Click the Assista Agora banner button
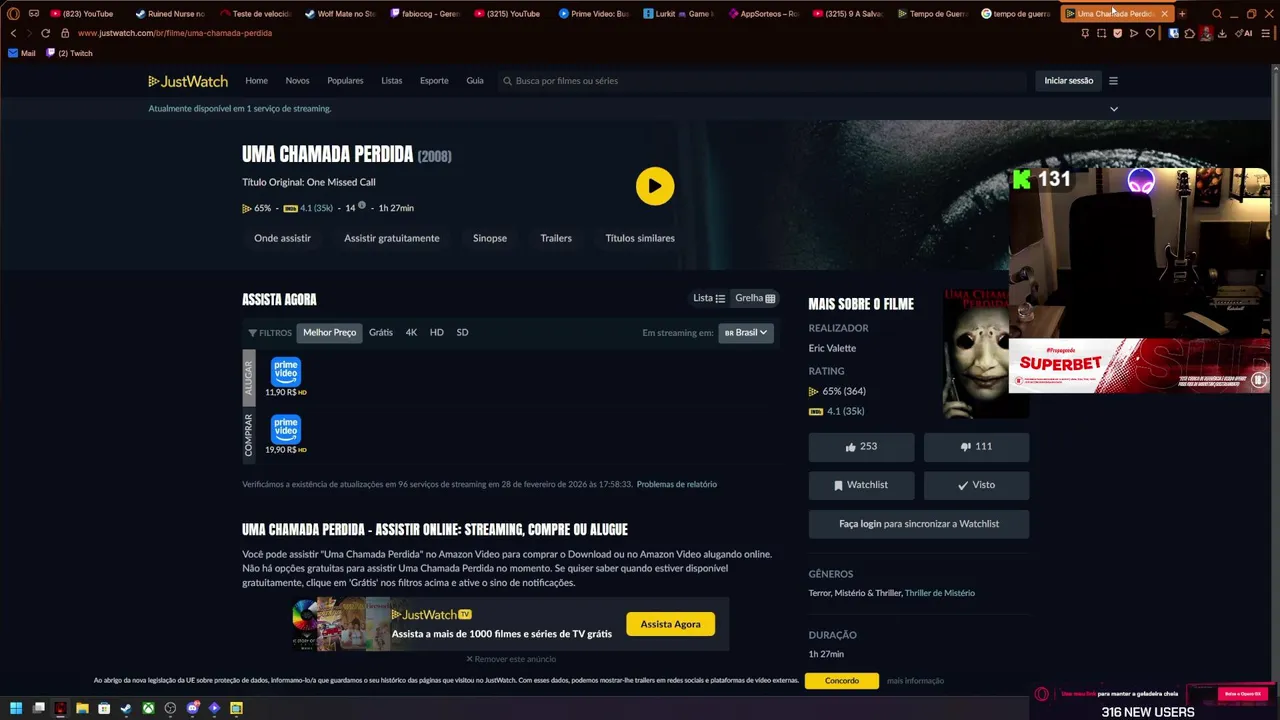 670,624
